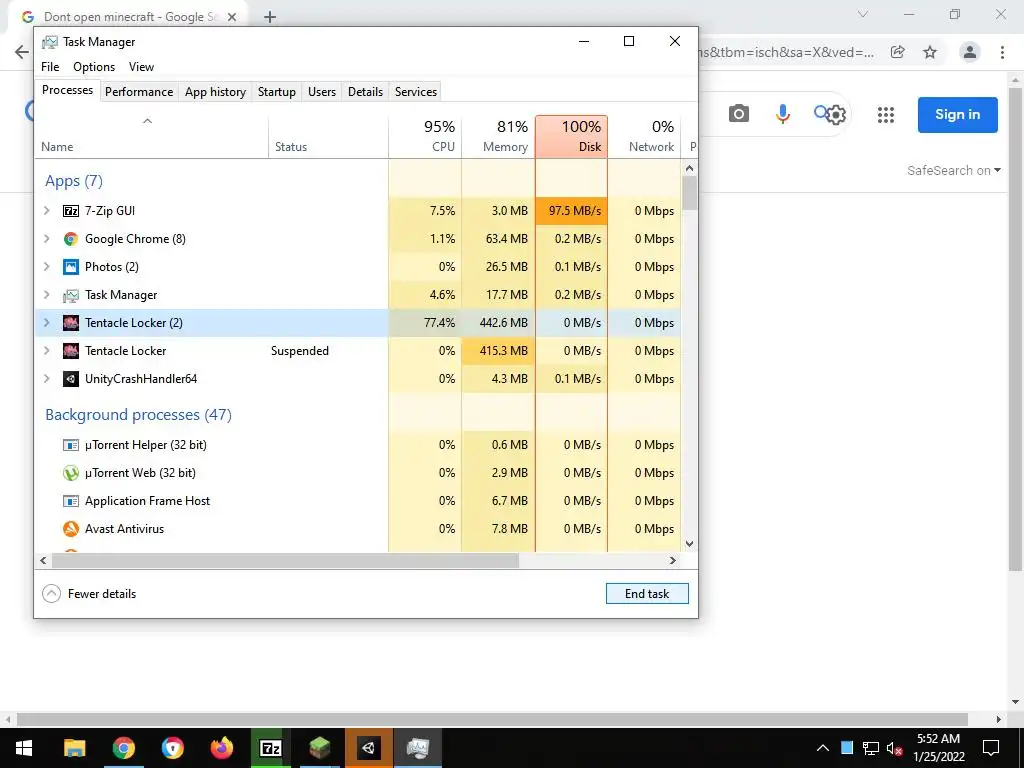Expand the Task Manager process row

click(46, 295)
